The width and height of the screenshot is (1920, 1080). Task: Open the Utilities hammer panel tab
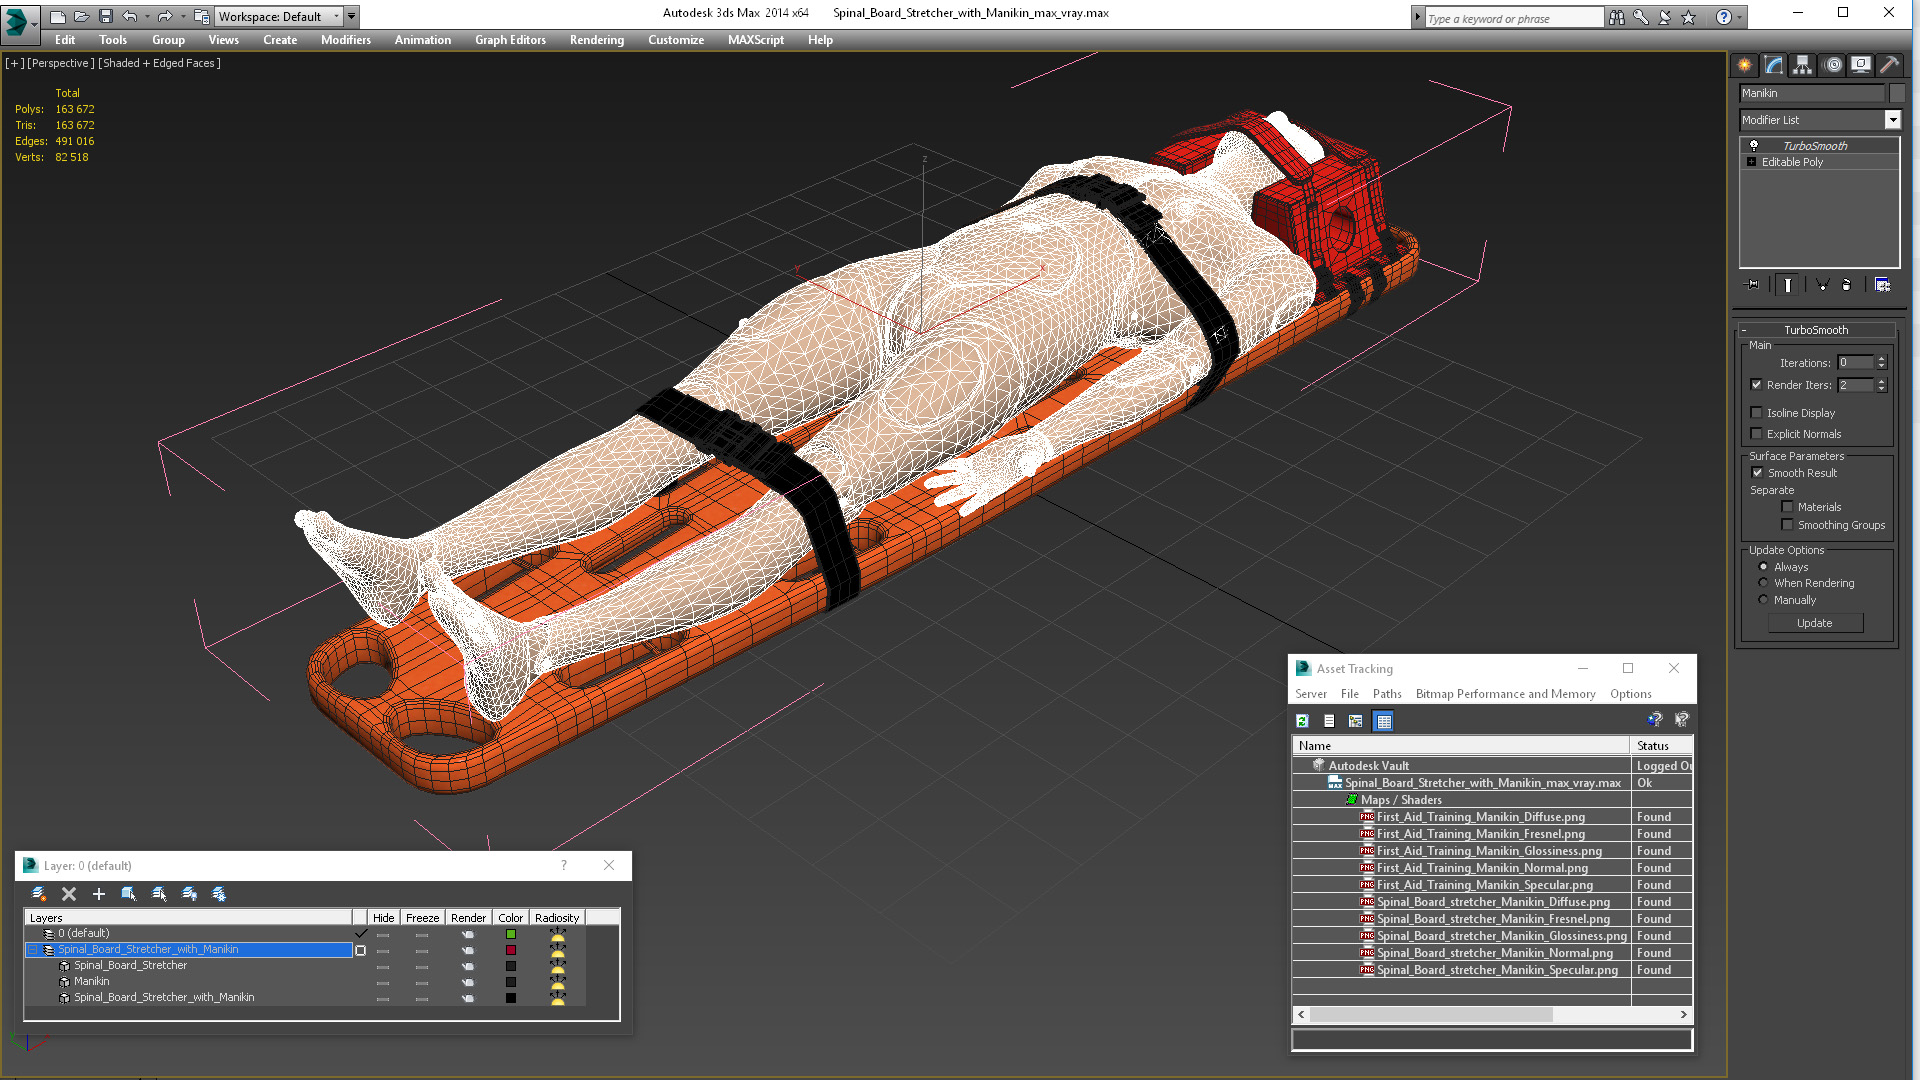point(1889,65)
